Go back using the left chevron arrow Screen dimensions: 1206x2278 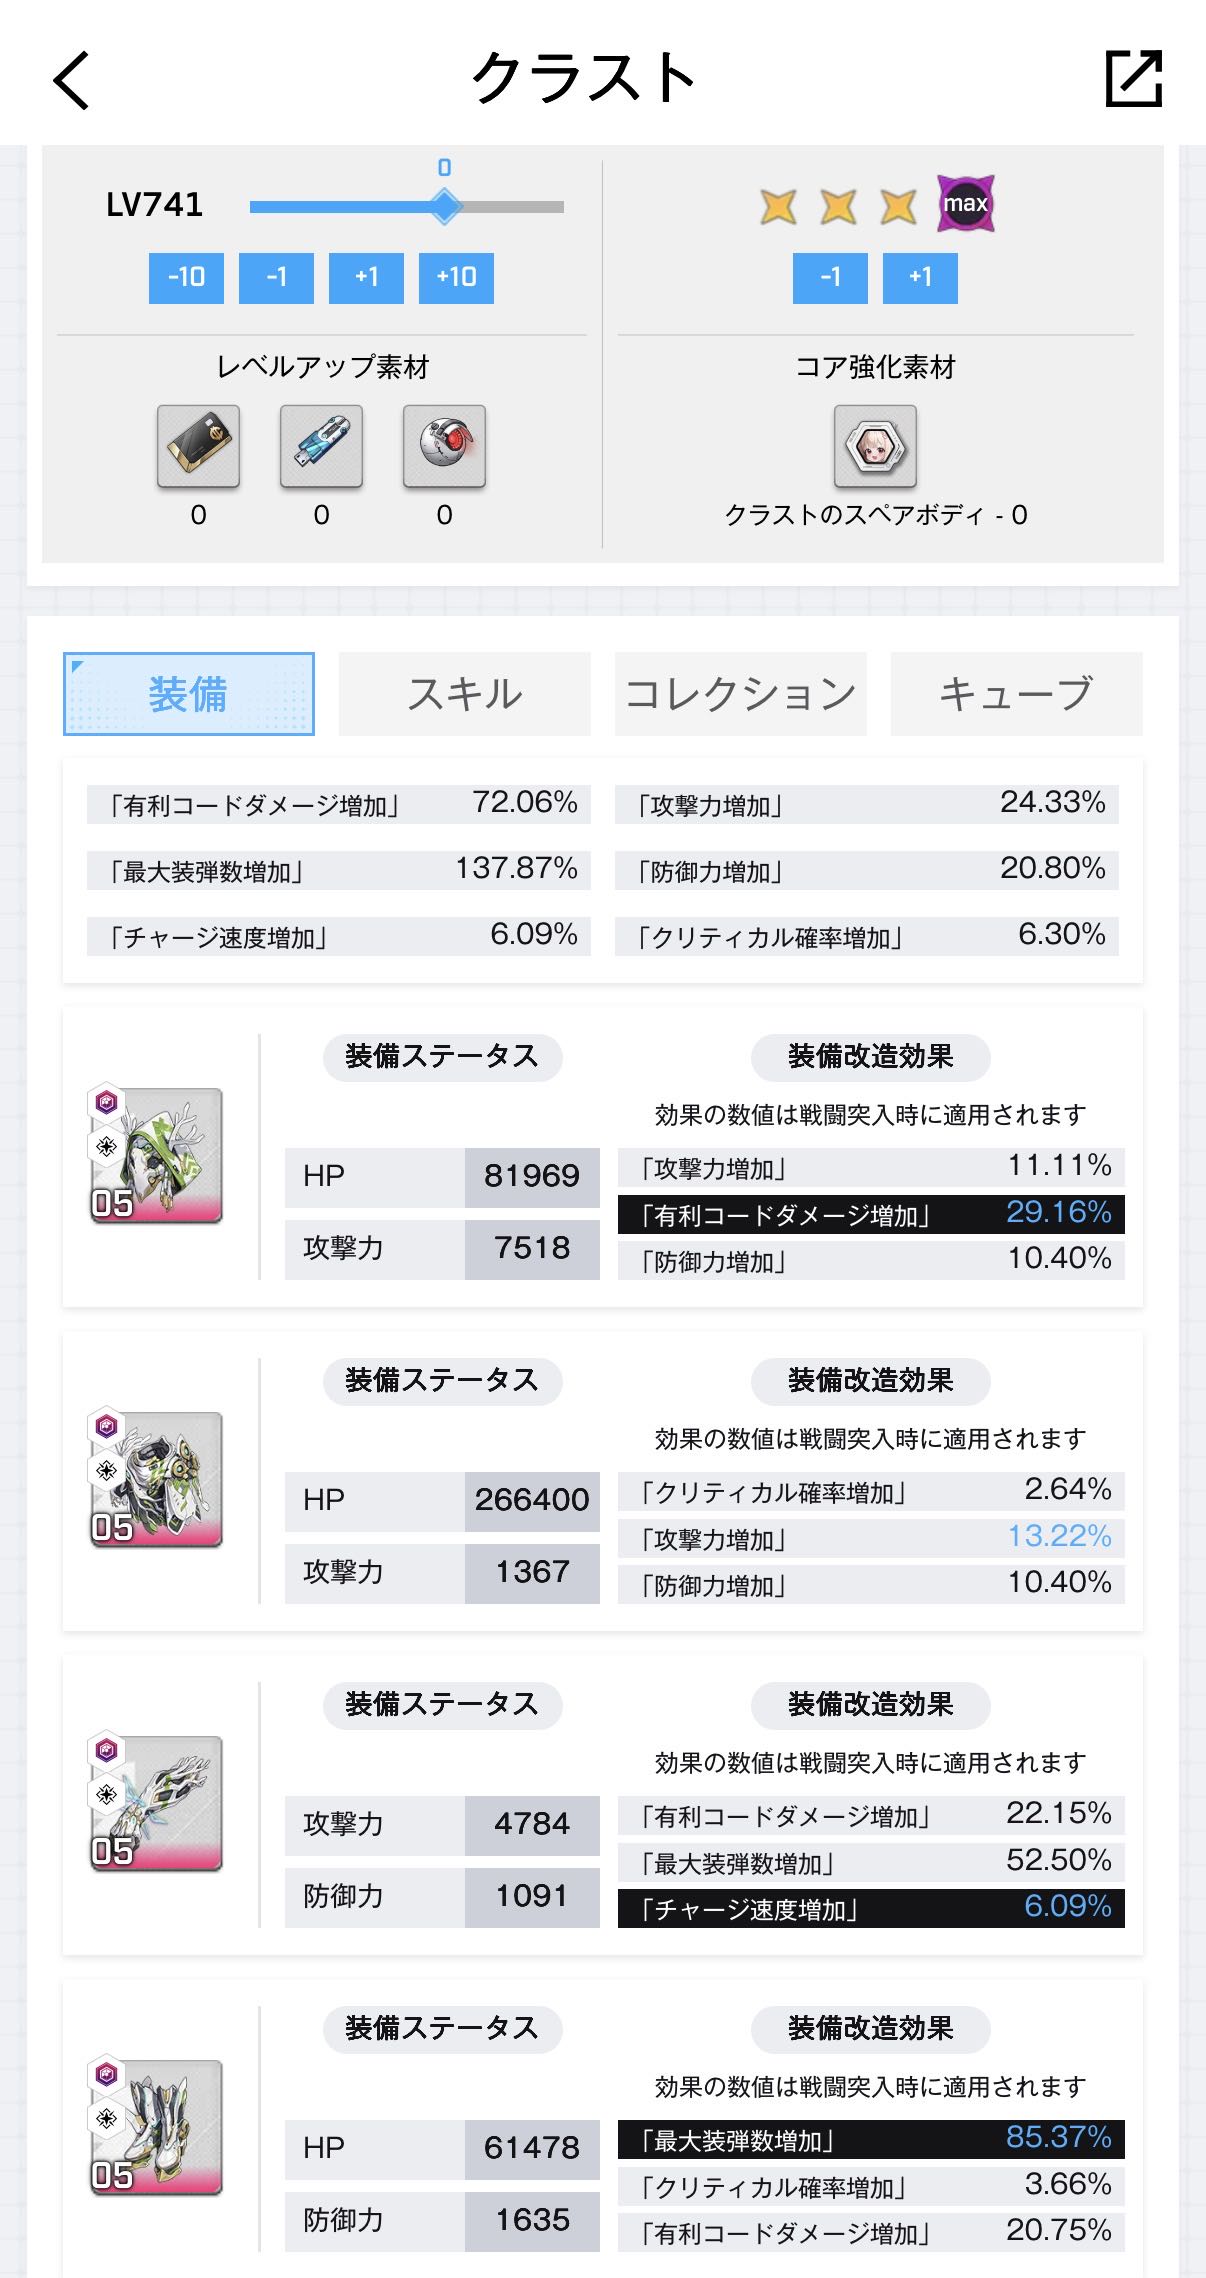[x=71, y=80]
